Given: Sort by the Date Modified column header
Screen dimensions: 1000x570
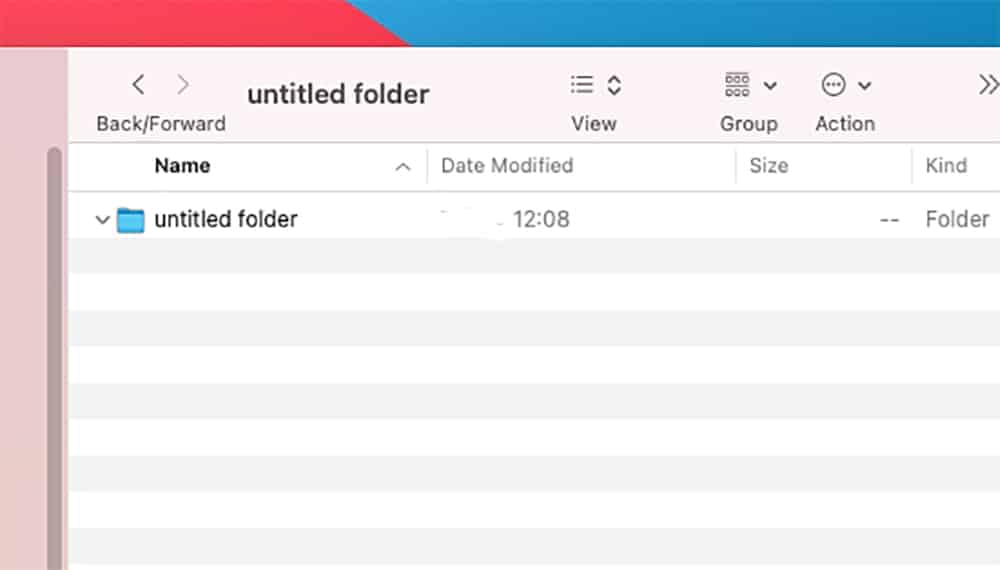Looking at the screenshot, I should pos(507,166).
